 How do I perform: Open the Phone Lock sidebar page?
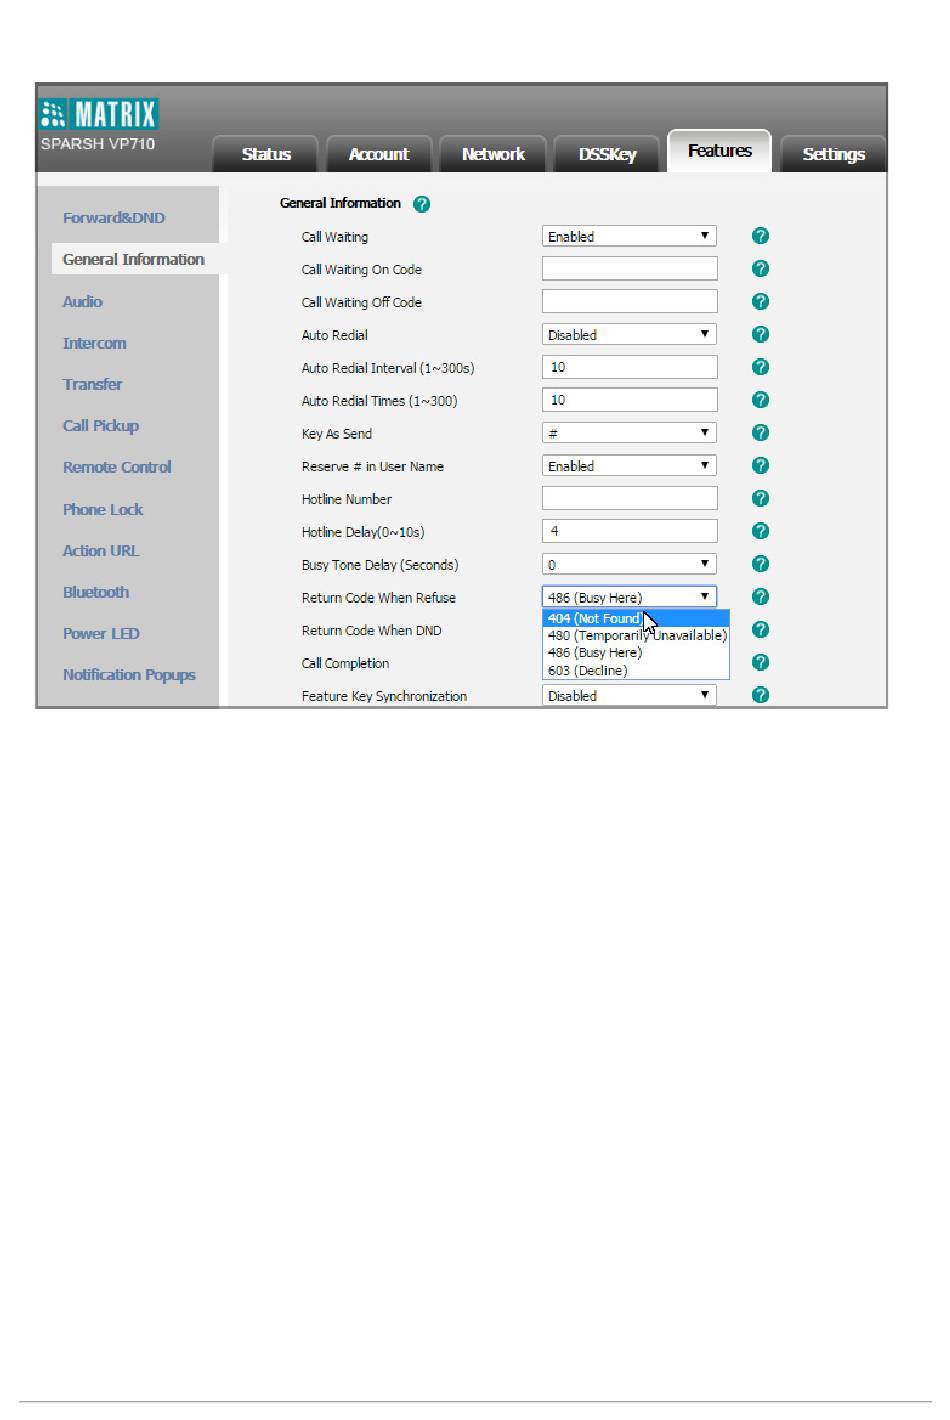point(103,509)
